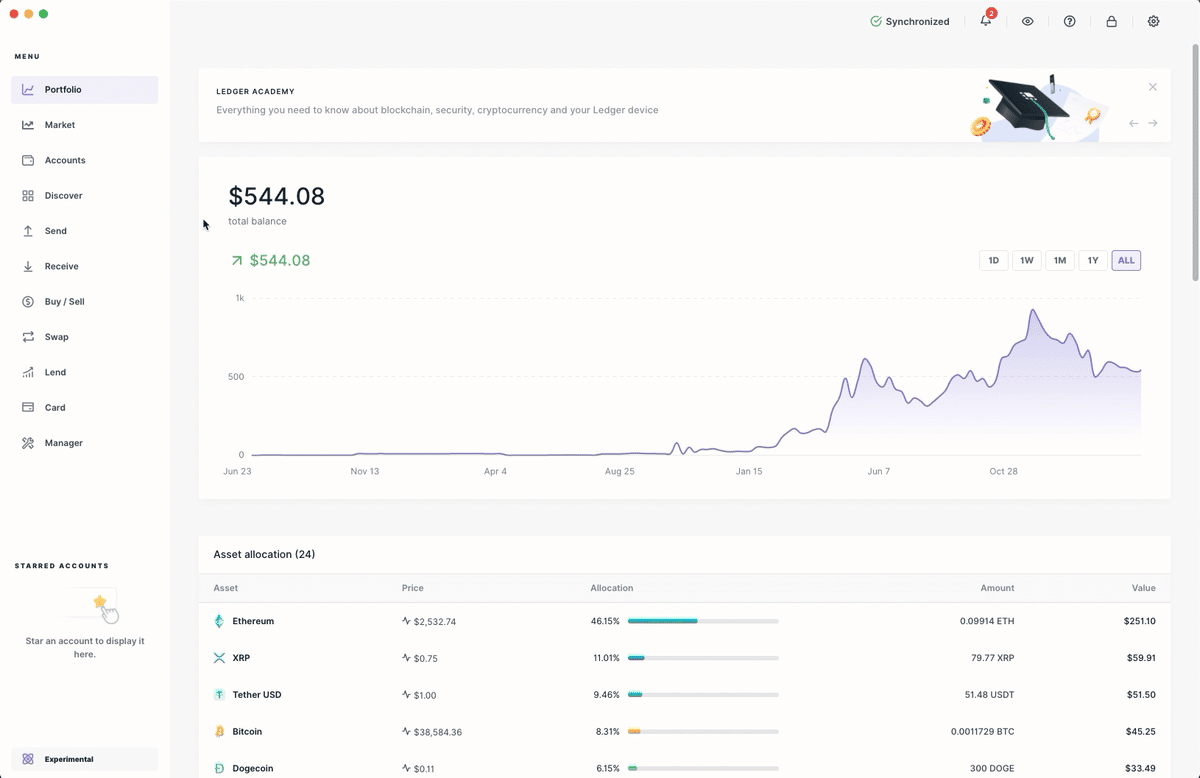Image resolution: width=1200 pixels, height=778 pixels.
Task: Click the Manager tools icon
Action: point(28,443)
